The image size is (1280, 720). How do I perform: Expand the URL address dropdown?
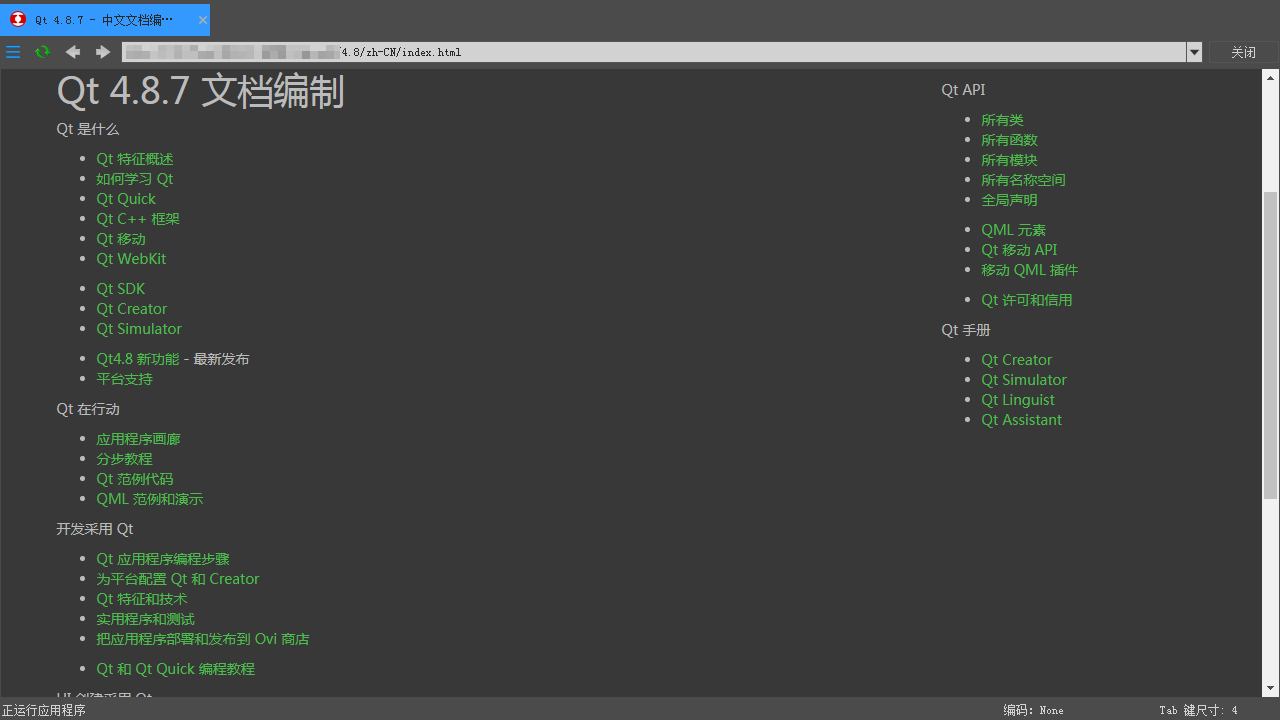click(1194, 53)
